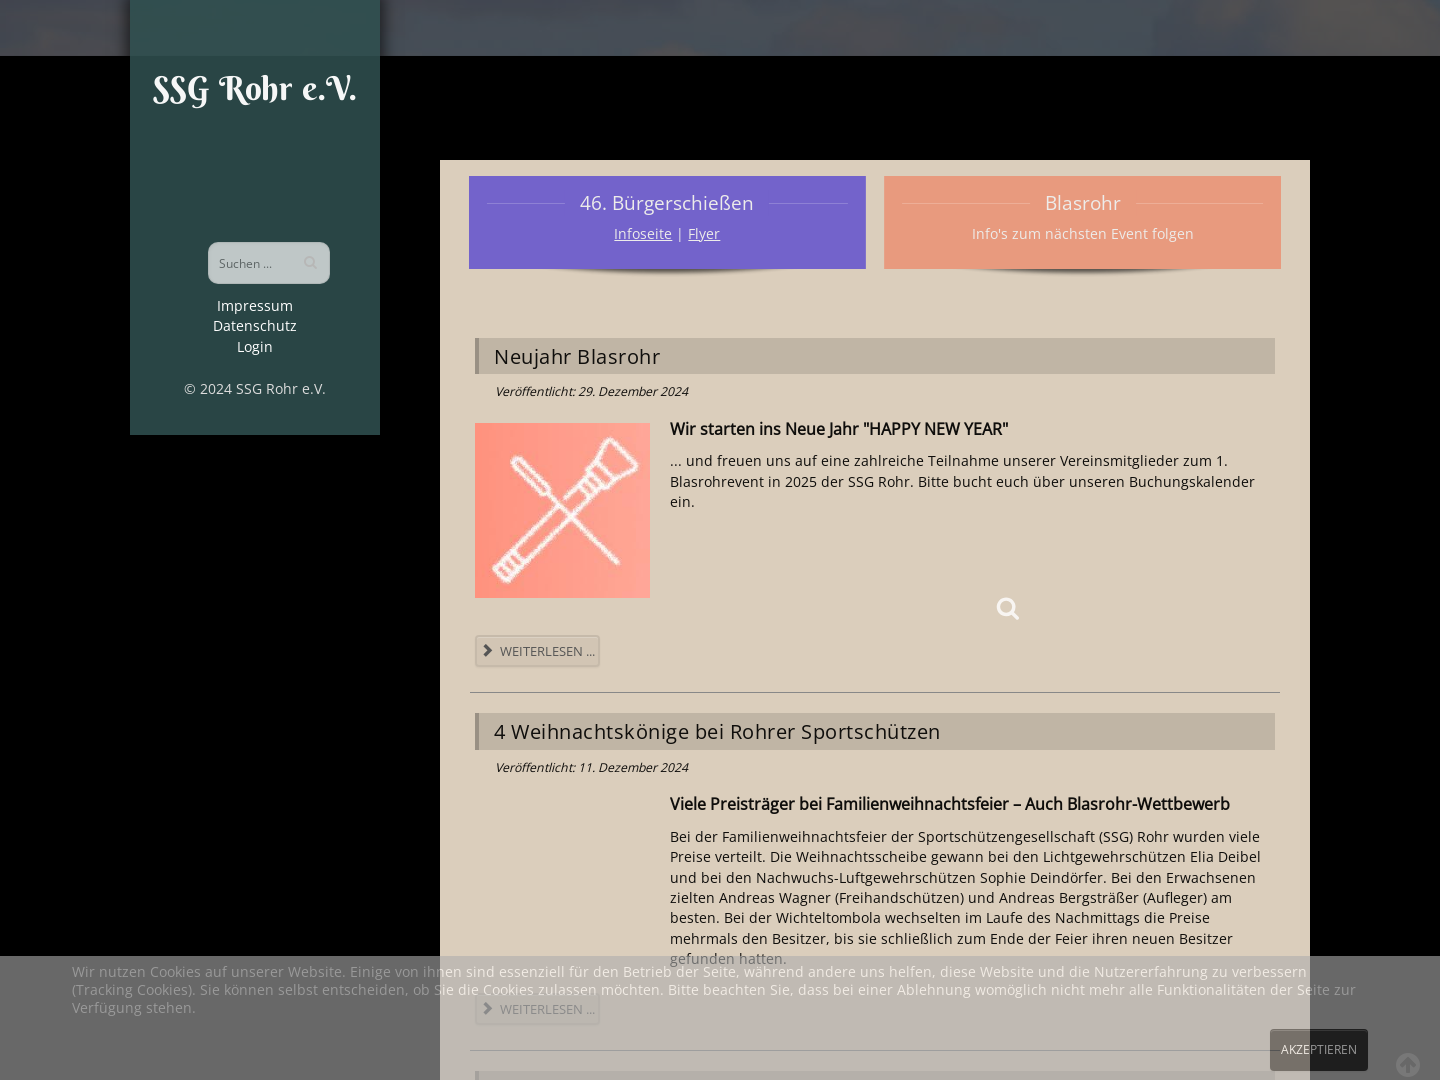
Task: Click 'Info's zum nächsten Event folgen' text
Action: (1082, 234)
